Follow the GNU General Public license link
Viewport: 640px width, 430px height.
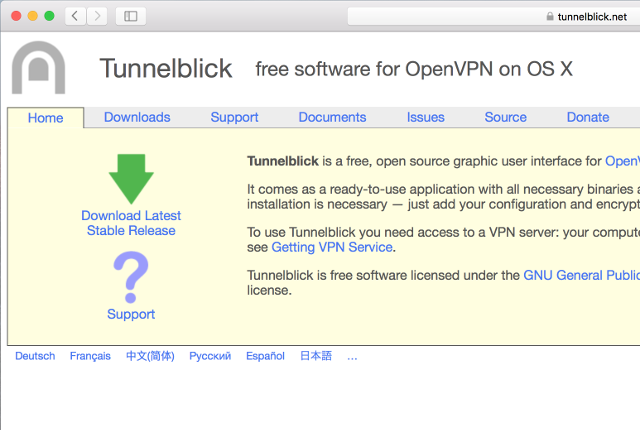click(x=581, y=275)
